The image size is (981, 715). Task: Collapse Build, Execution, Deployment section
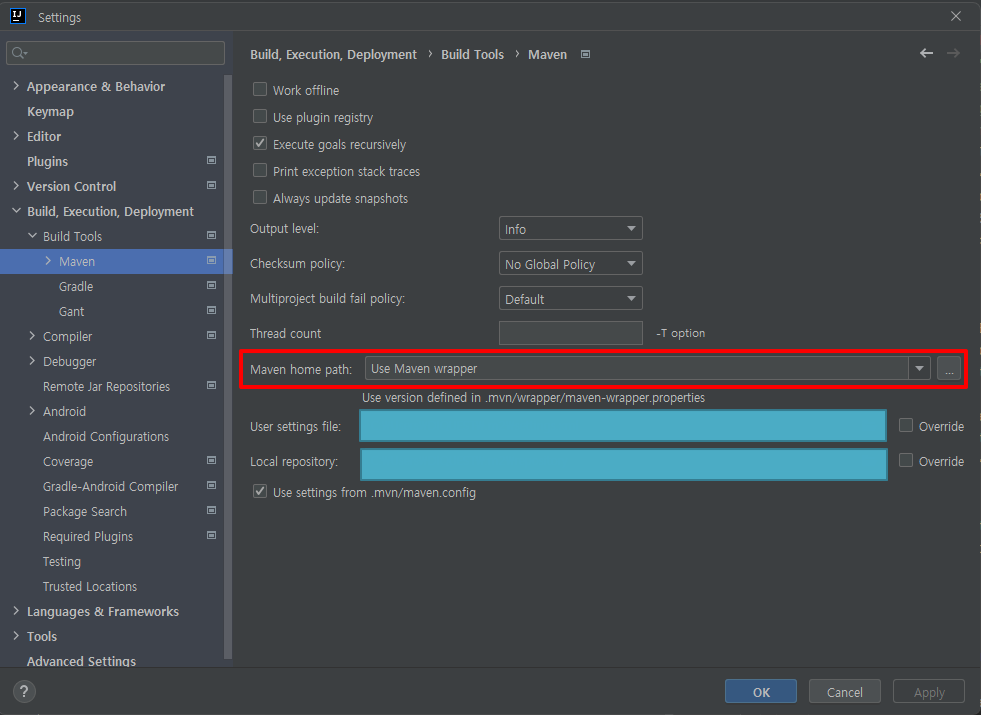tap(16, 211)
